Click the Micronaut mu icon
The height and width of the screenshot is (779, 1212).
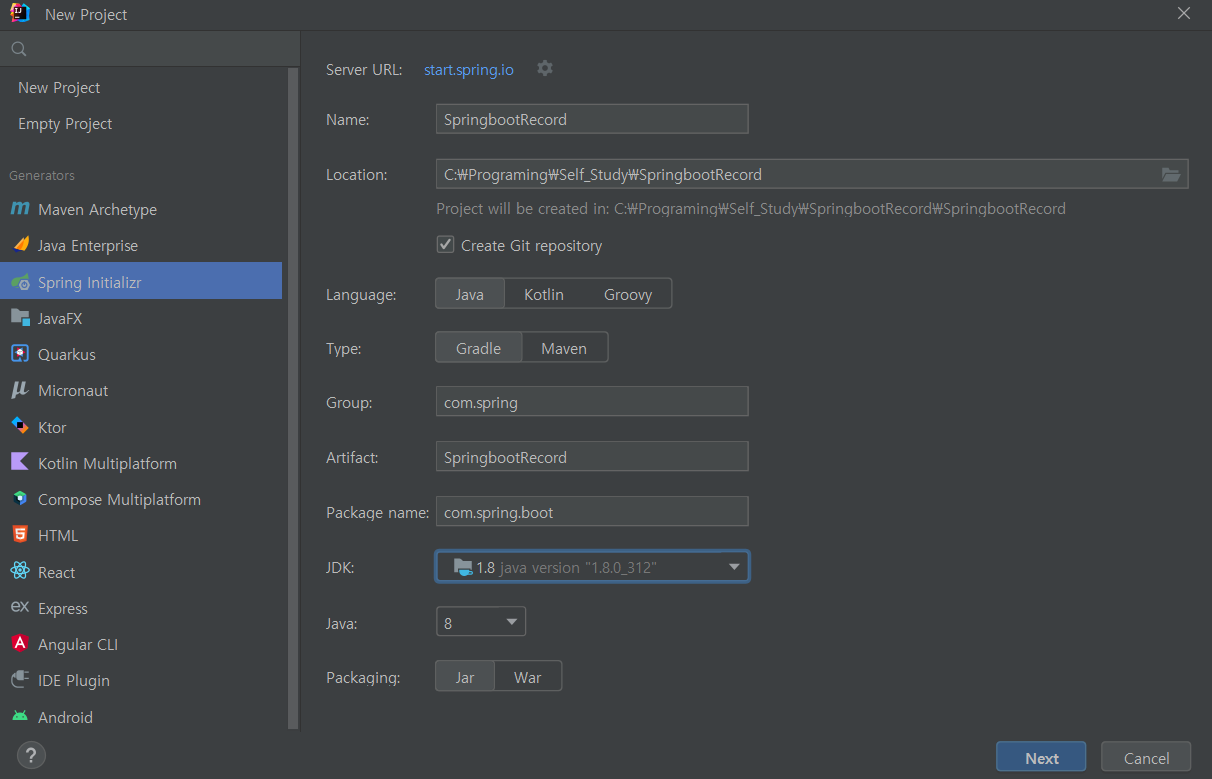point(20,390)
